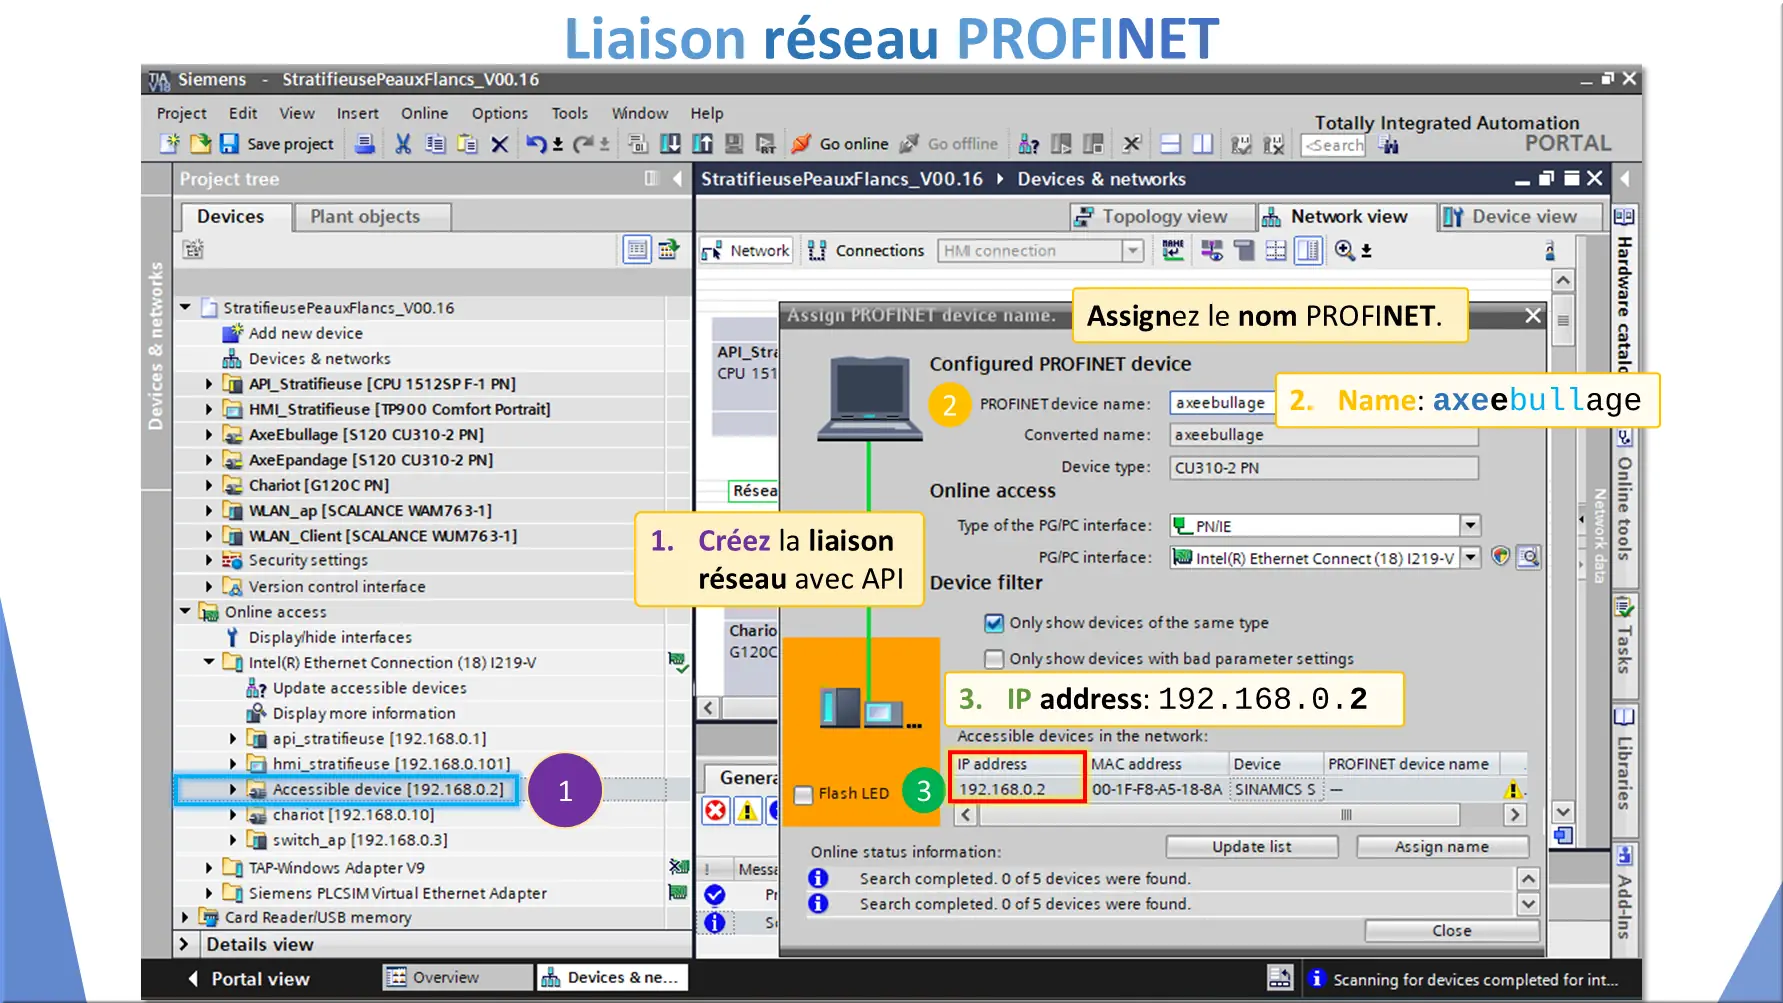Click the Undo arrow icon
The image size is (1783, 1003).
click(536, 144)
